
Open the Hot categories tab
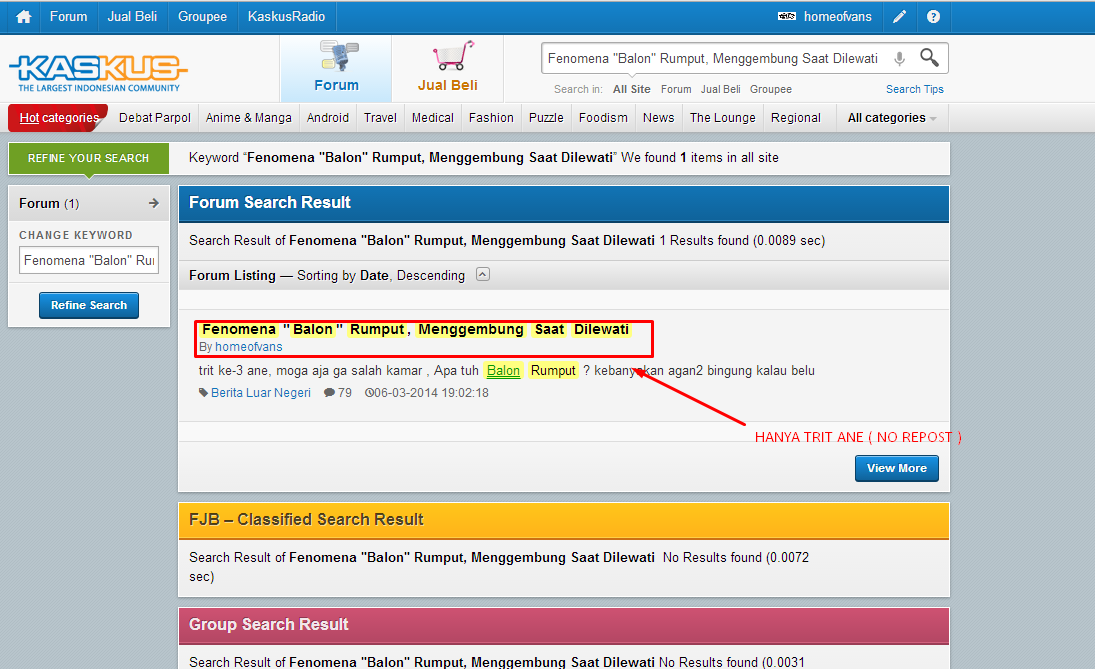(x=59, y=118)
